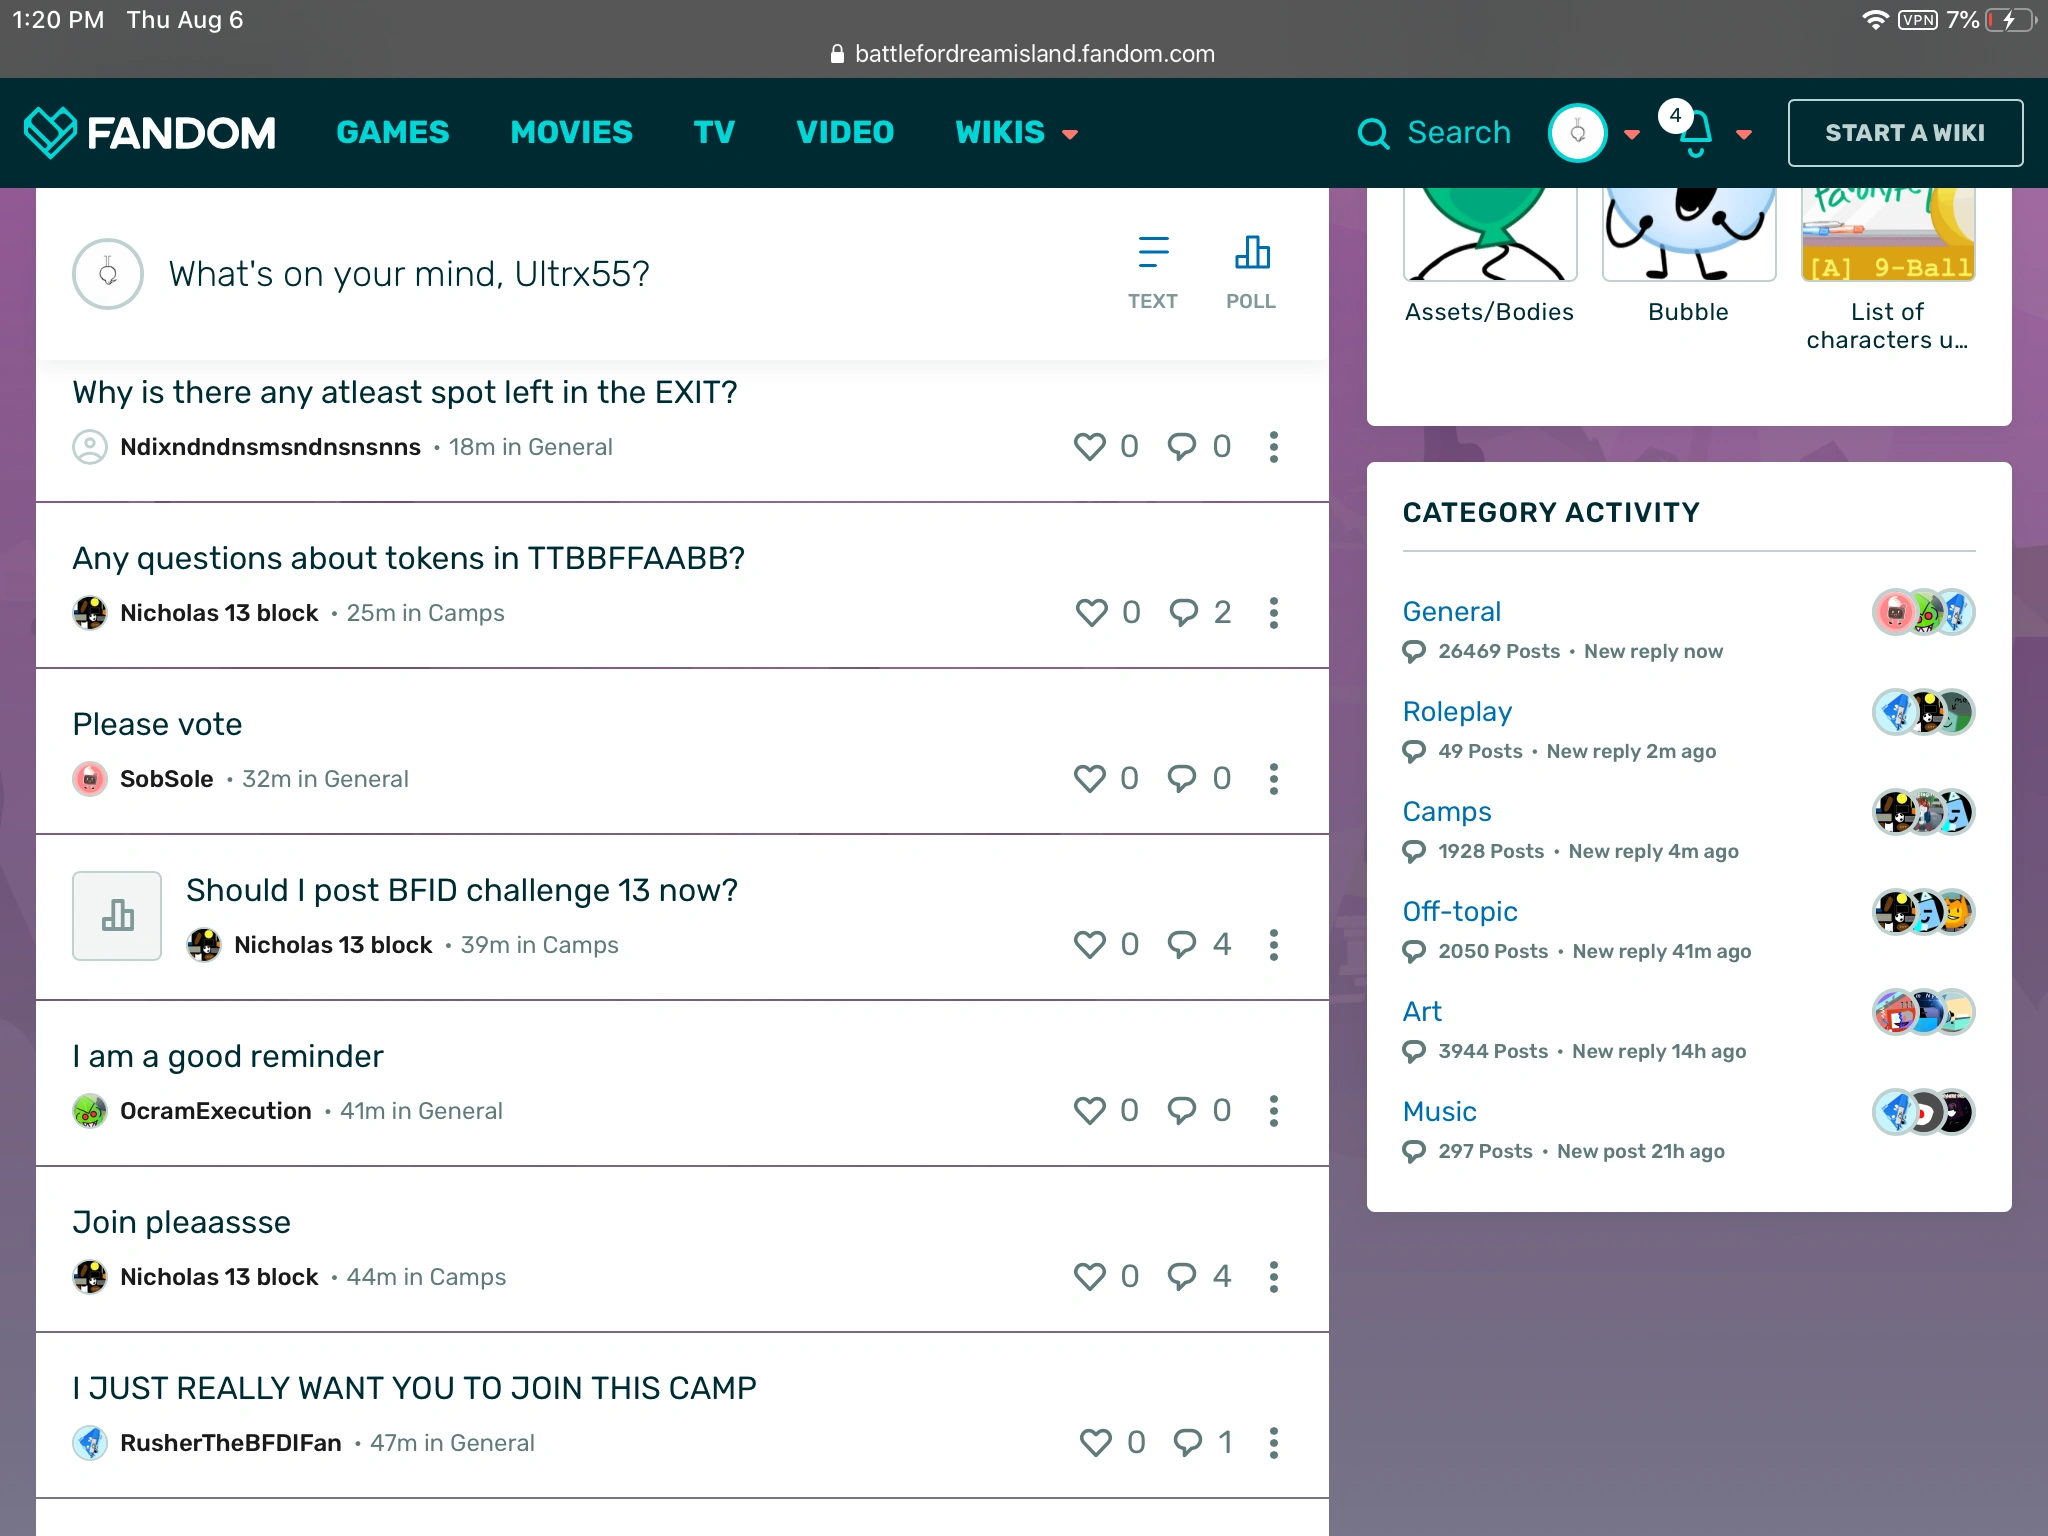Open the notifications bell
This screenshot has width=2048, height=1536.
click(x=1695, y=133)
